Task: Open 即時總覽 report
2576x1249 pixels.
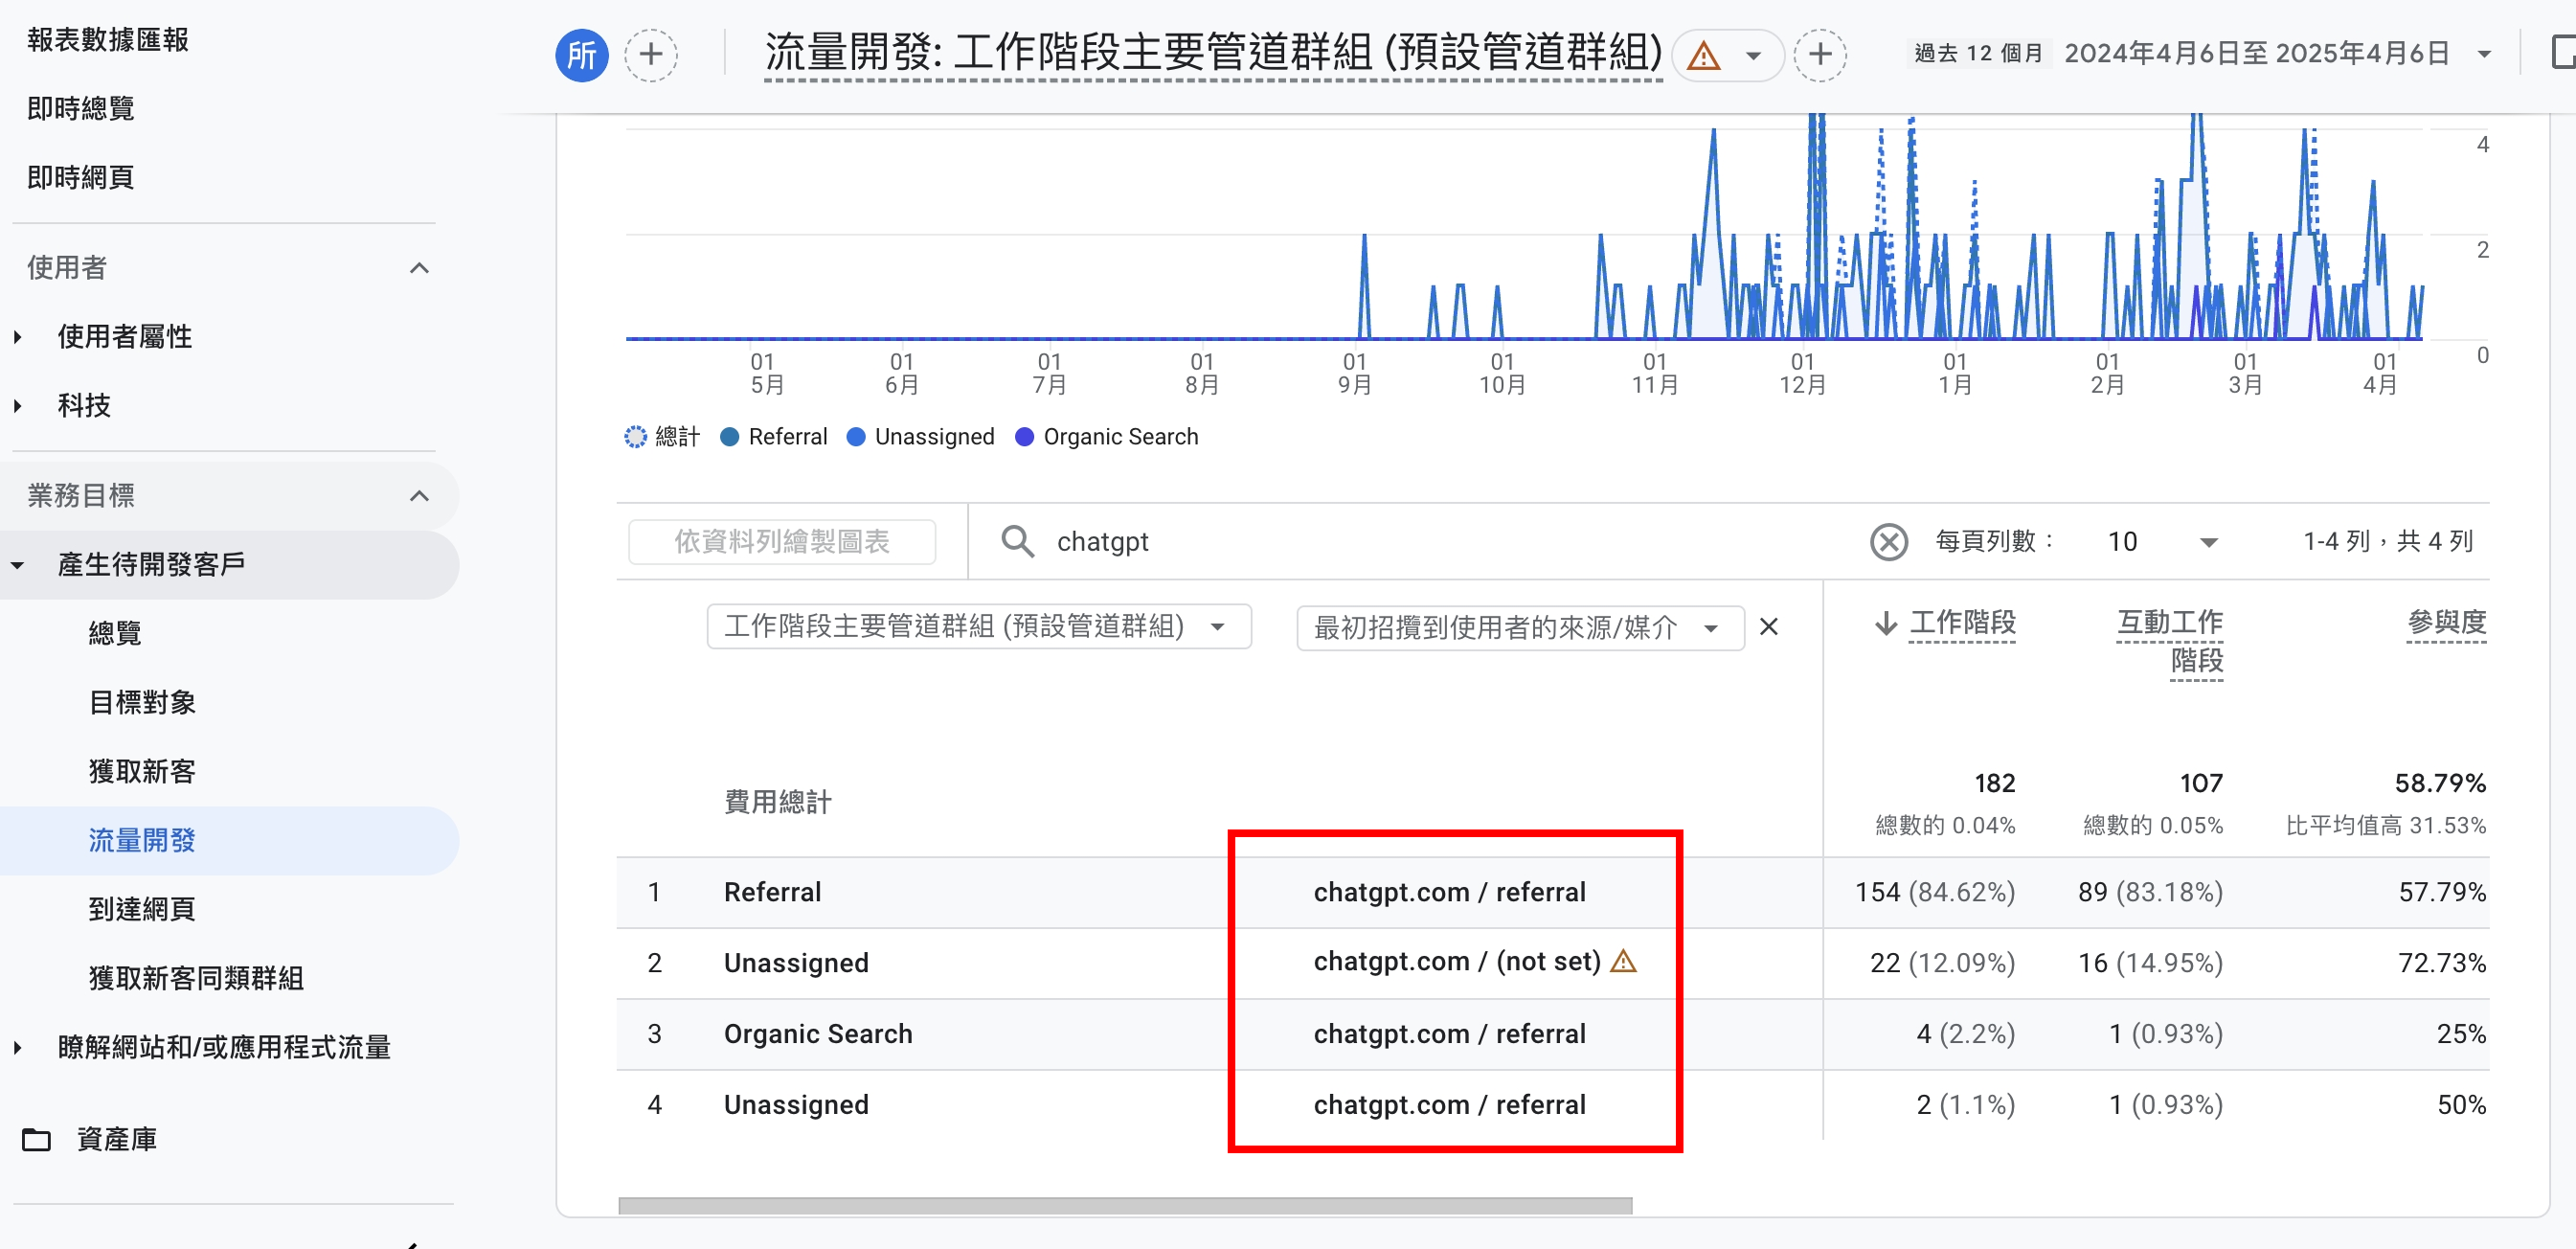Action: [x=81, y=108]
